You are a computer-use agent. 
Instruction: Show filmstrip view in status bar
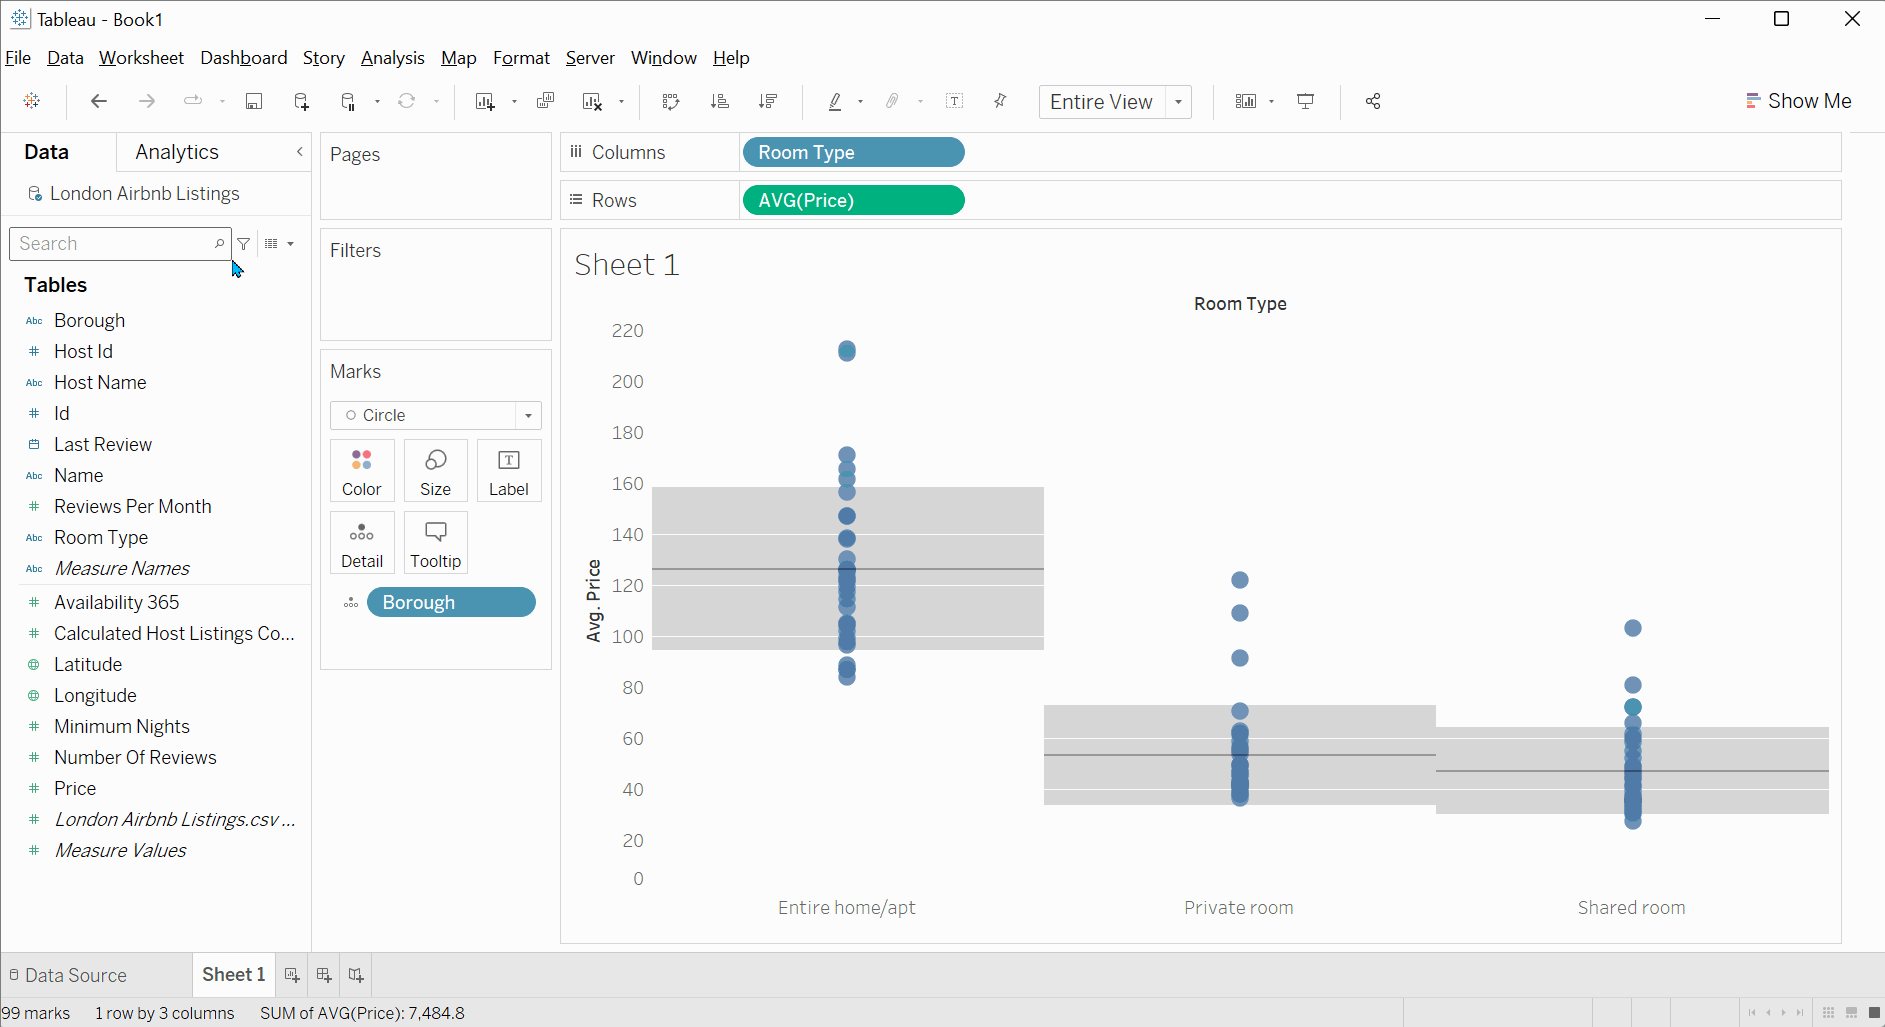point(1851,1013)
